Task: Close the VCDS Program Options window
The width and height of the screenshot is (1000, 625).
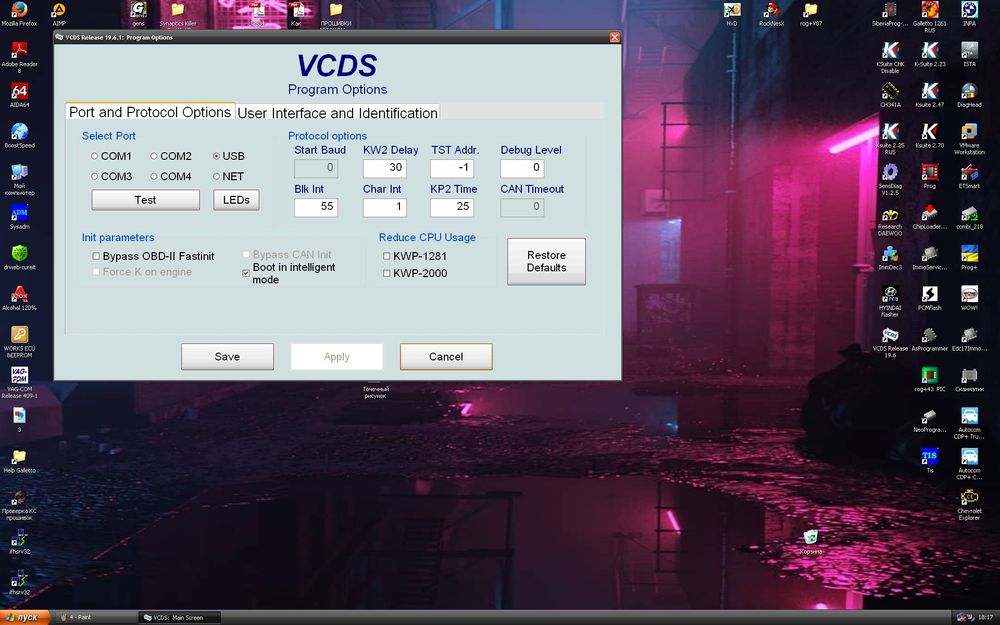Action: [614, 37]
